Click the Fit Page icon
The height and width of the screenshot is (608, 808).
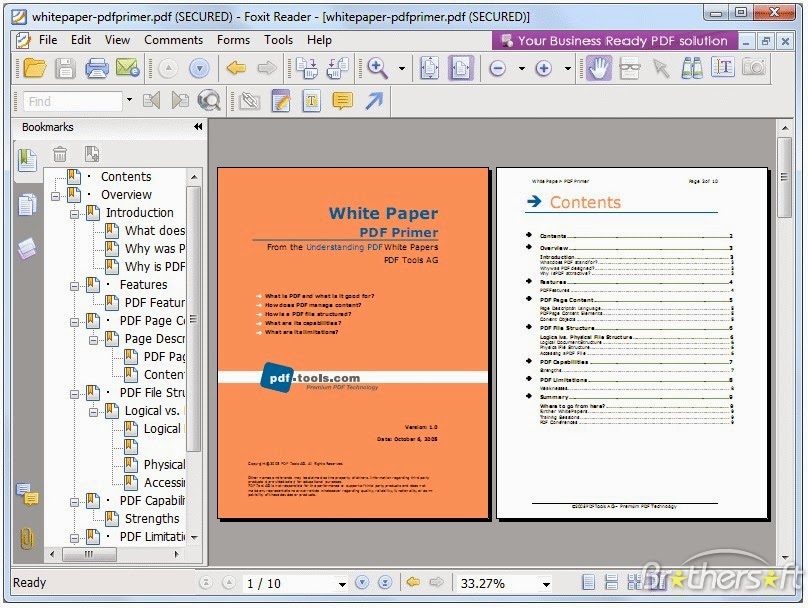point(430,67)
